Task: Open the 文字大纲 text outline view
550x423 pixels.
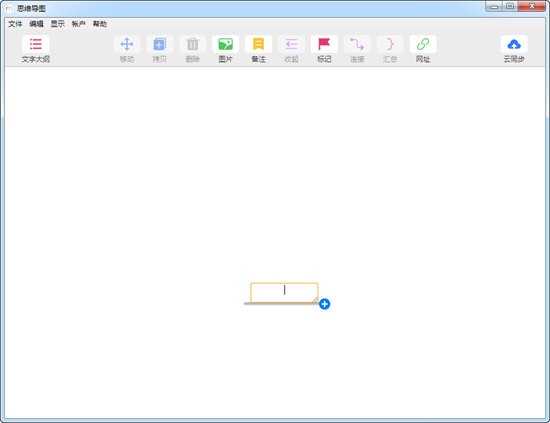Action: (35, 44)
